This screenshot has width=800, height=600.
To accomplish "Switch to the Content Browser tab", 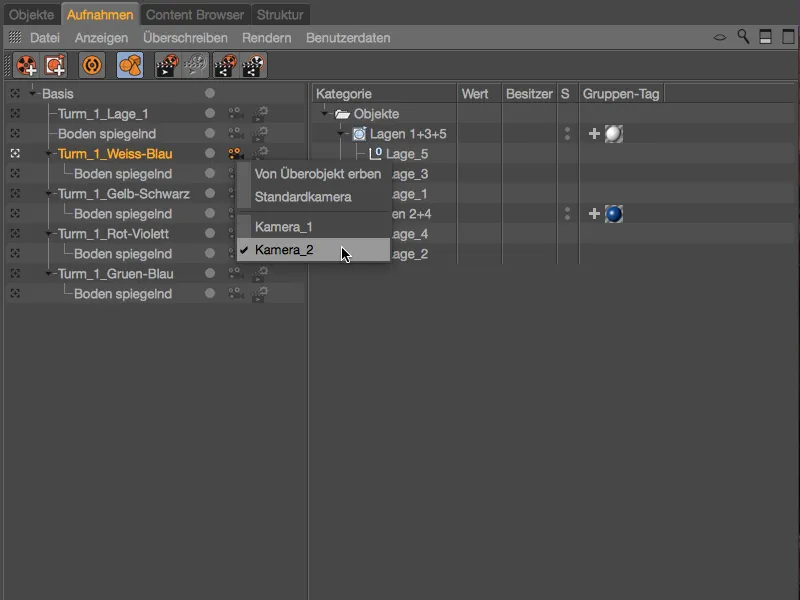I will click(x=195, y=15).
